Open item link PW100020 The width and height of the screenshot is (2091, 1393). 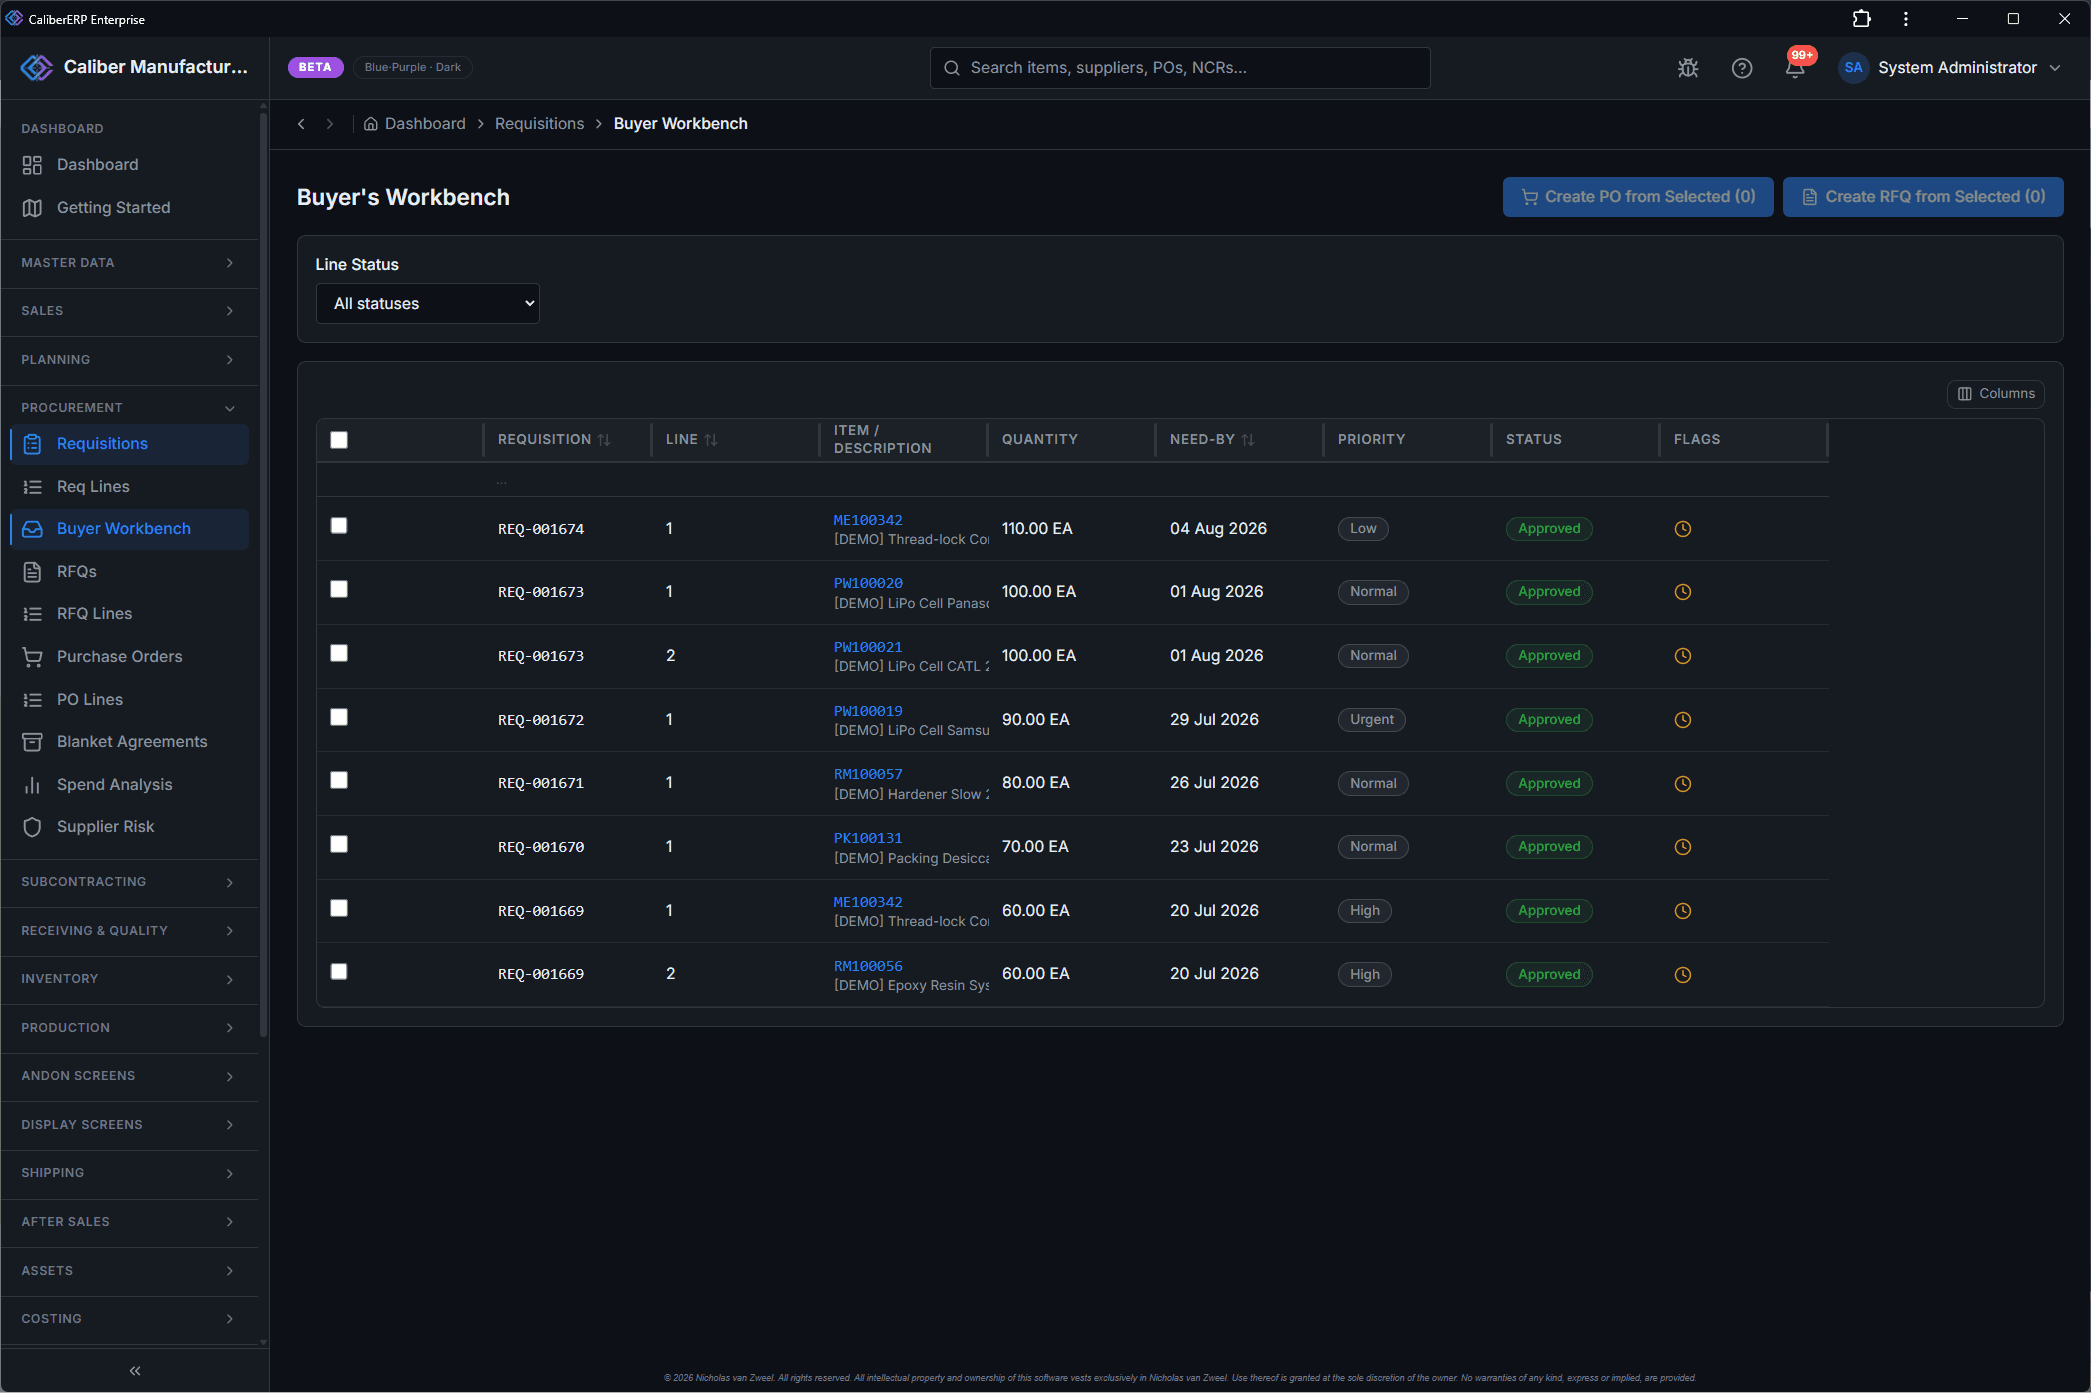tap(868, 583)
